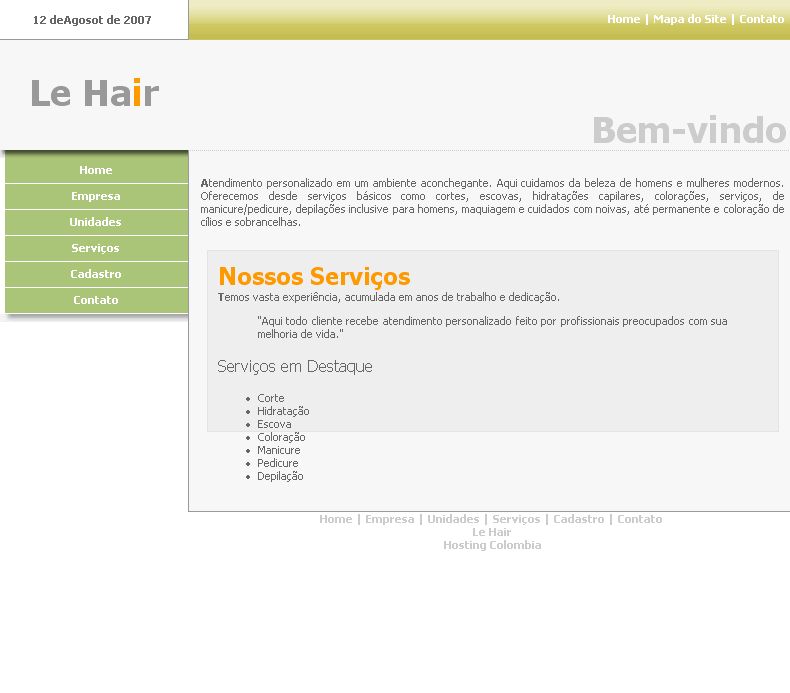Image resolution: width=790 pixels, height=693 pixels.
Task: Follow the footer Empresa link
Action: coord(389,519)
